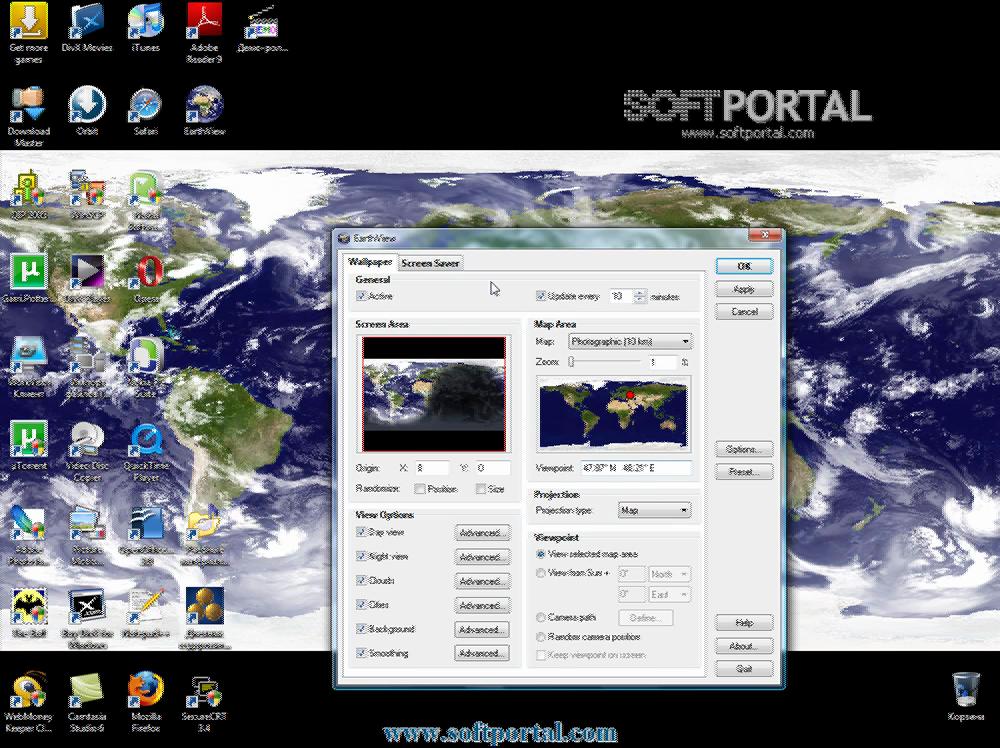The image size is (1000, 748).
Task: Uncheck the Cities view option
Action: tap(361, 605)
